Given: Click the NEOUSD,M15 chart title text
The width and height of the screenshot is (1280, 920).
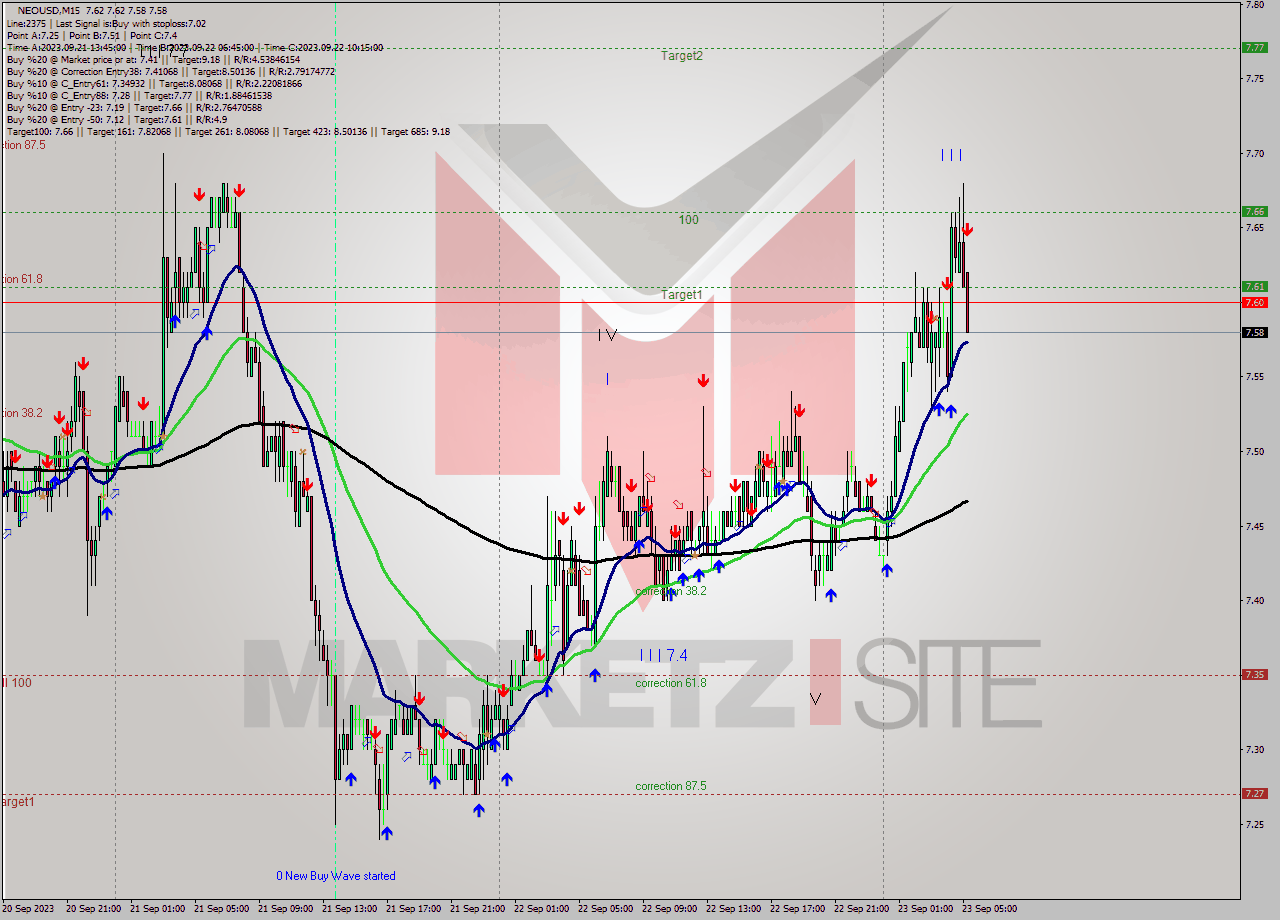Looking at the screenshot, I should [50, 10].
